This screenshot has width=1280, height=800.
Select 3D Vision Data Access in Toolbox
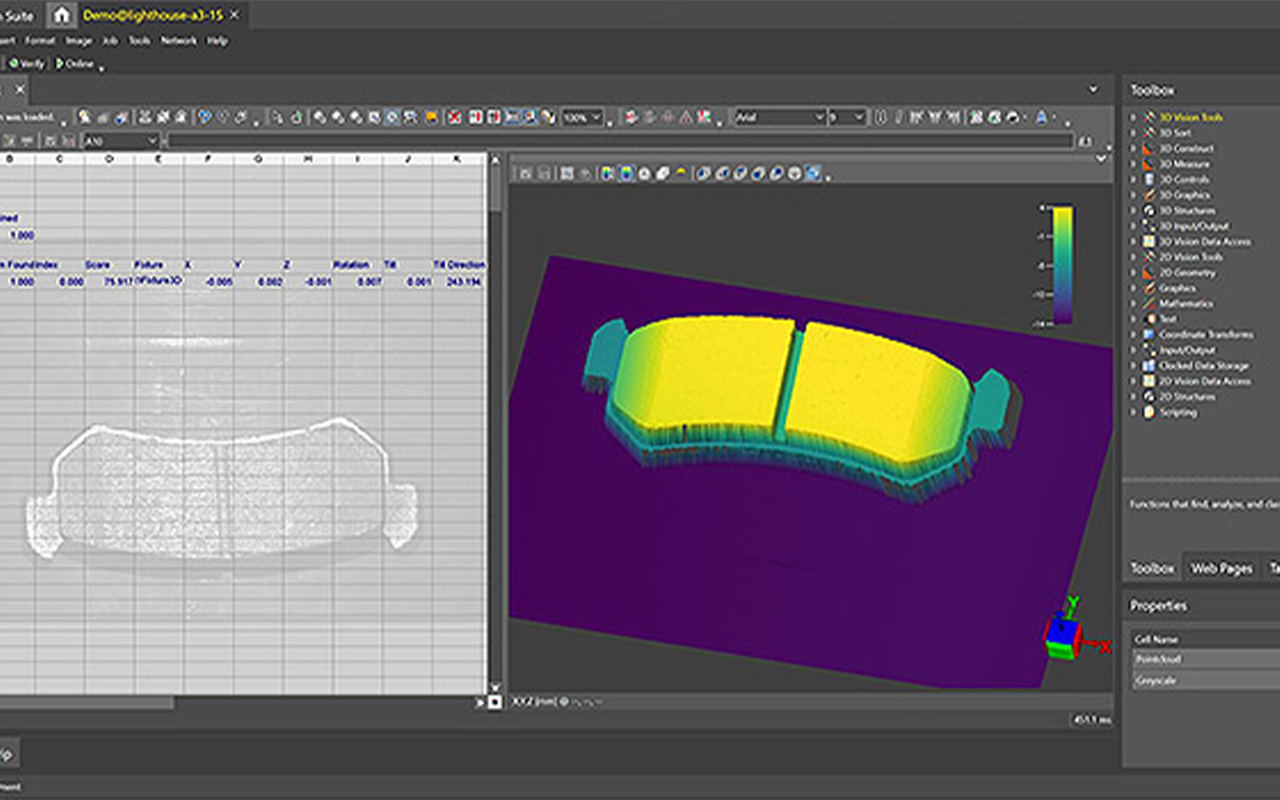(x=1204, y=241)
